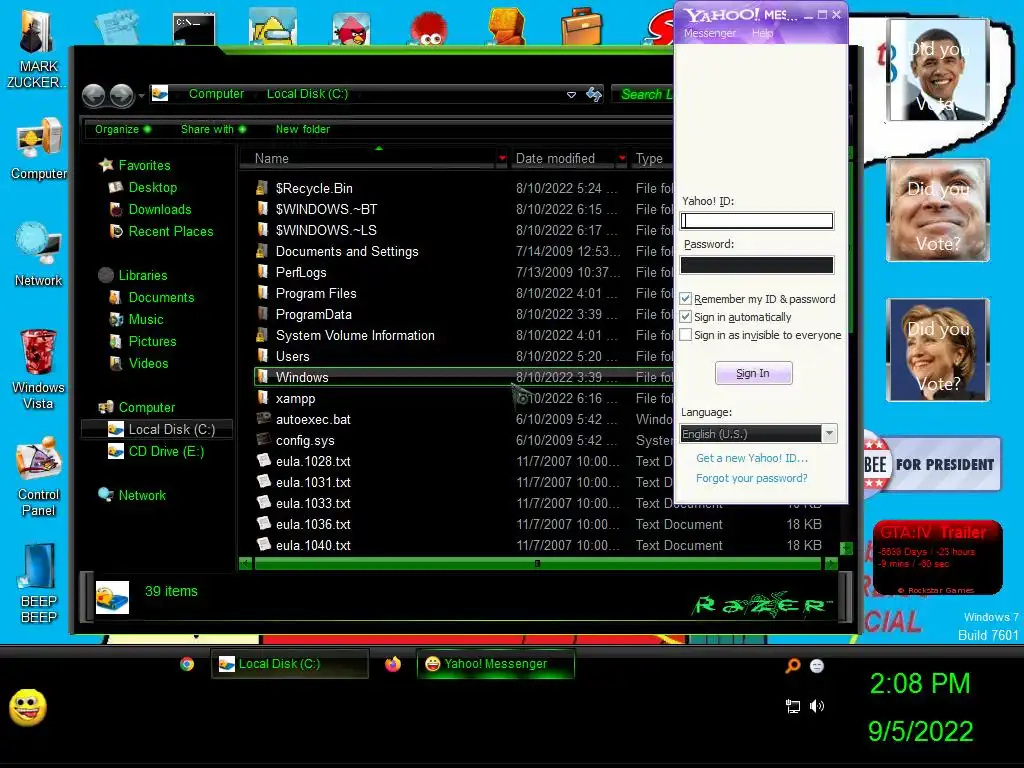This screenshot has height=768, width=1024.
Task: Click the clock showing 2:08 PM
Action: click(x=920, y=684)
